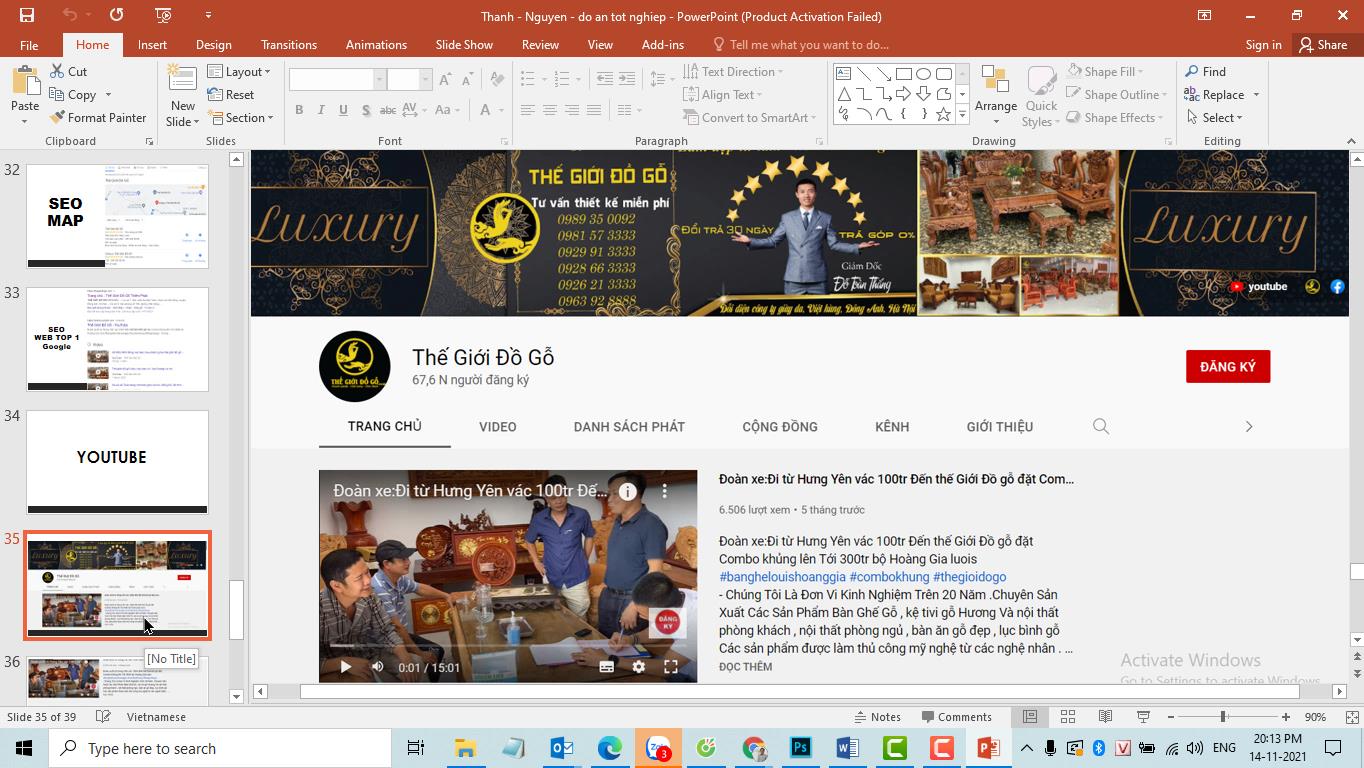Select the text box shape
The height and width of the screenshot is (768, 1364).
pos(843,73)
